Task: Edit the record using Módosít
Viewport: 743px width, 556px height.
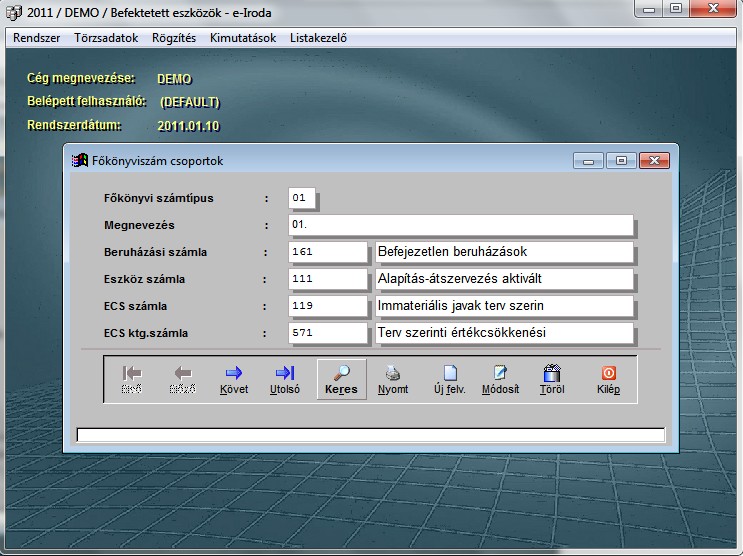Action: (x=500, y=379)
